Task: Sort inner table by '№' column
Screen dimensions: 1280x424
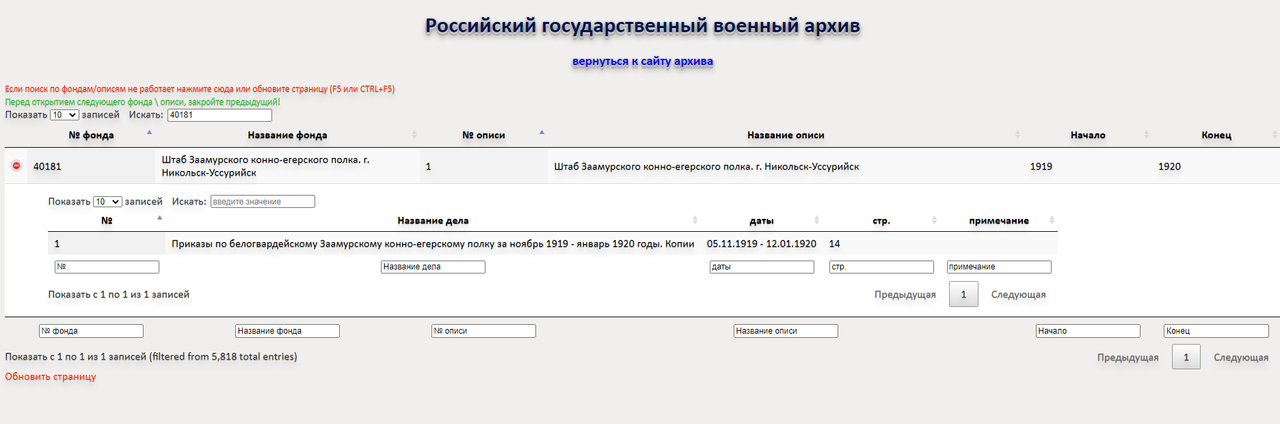Action: click(x=106, y=220)
